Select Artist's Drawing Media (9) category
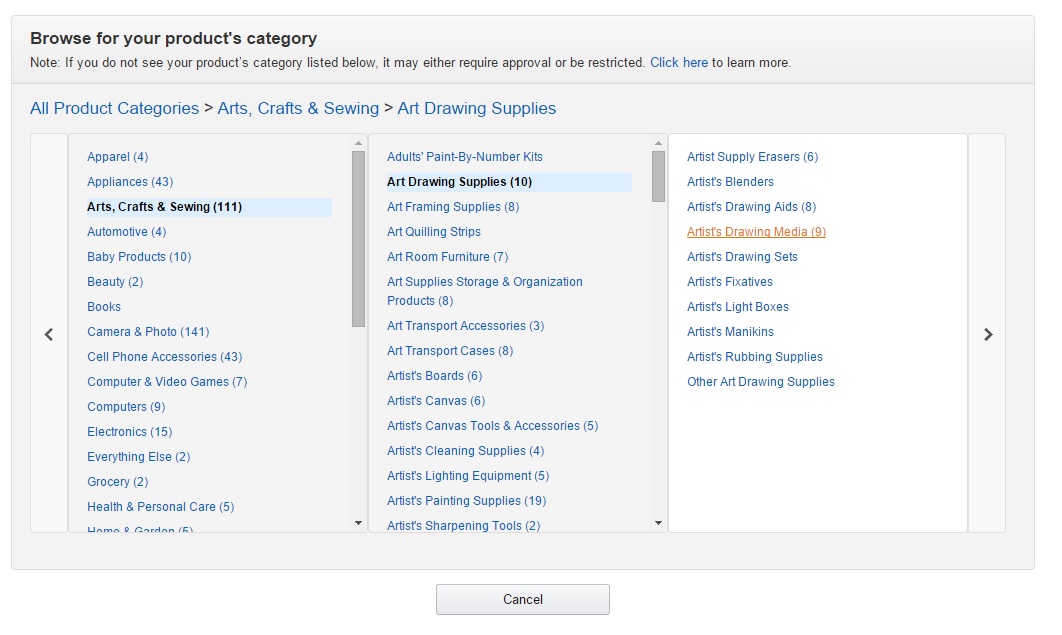The height and width of the screenshot is (635, 1062). pyautogui.click(x=756, y=232)
